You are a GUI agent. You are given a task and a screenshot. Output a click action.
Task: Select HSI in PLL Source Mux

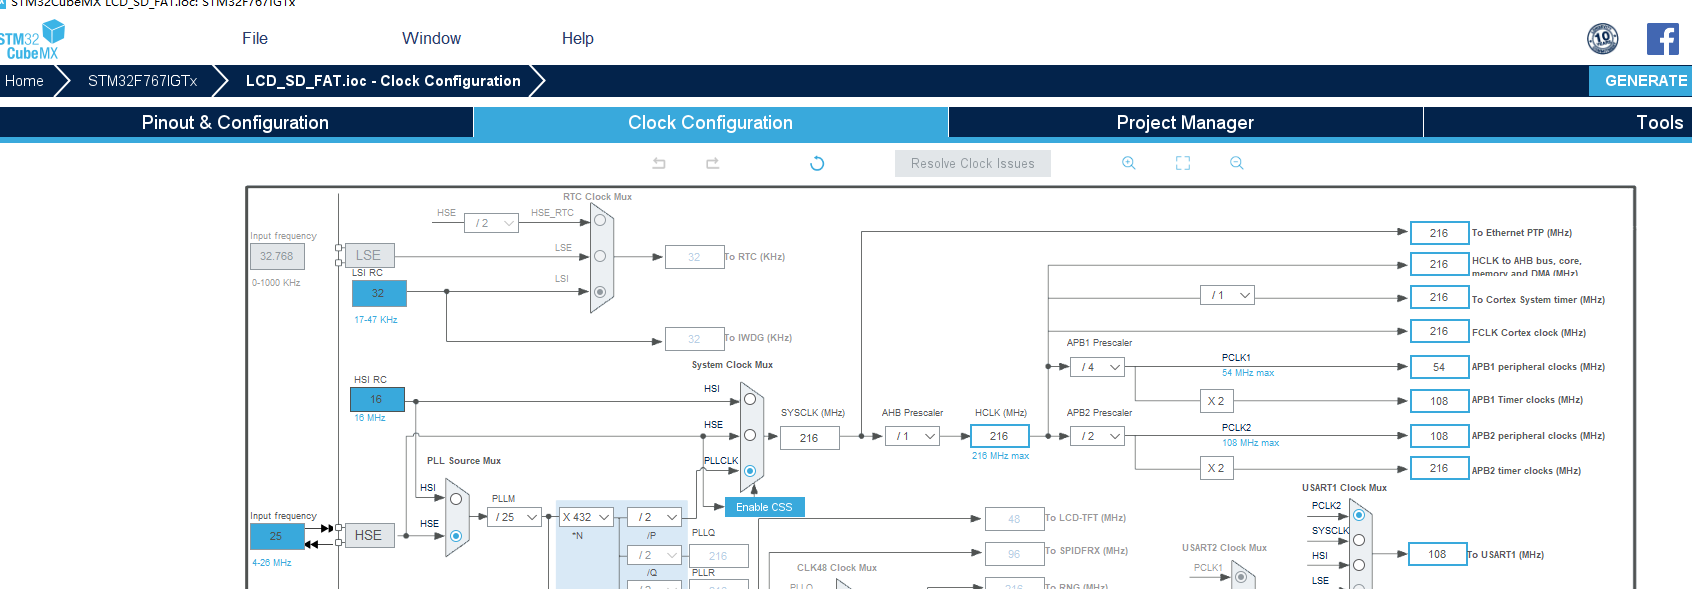(x=456, y=499)
